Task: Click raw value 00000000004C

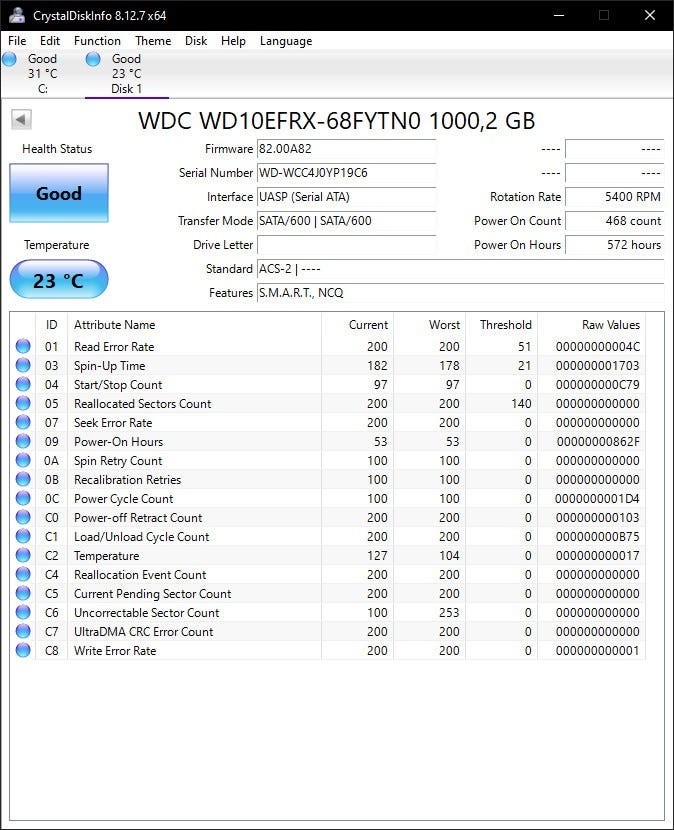Action: tap(598, 347)
